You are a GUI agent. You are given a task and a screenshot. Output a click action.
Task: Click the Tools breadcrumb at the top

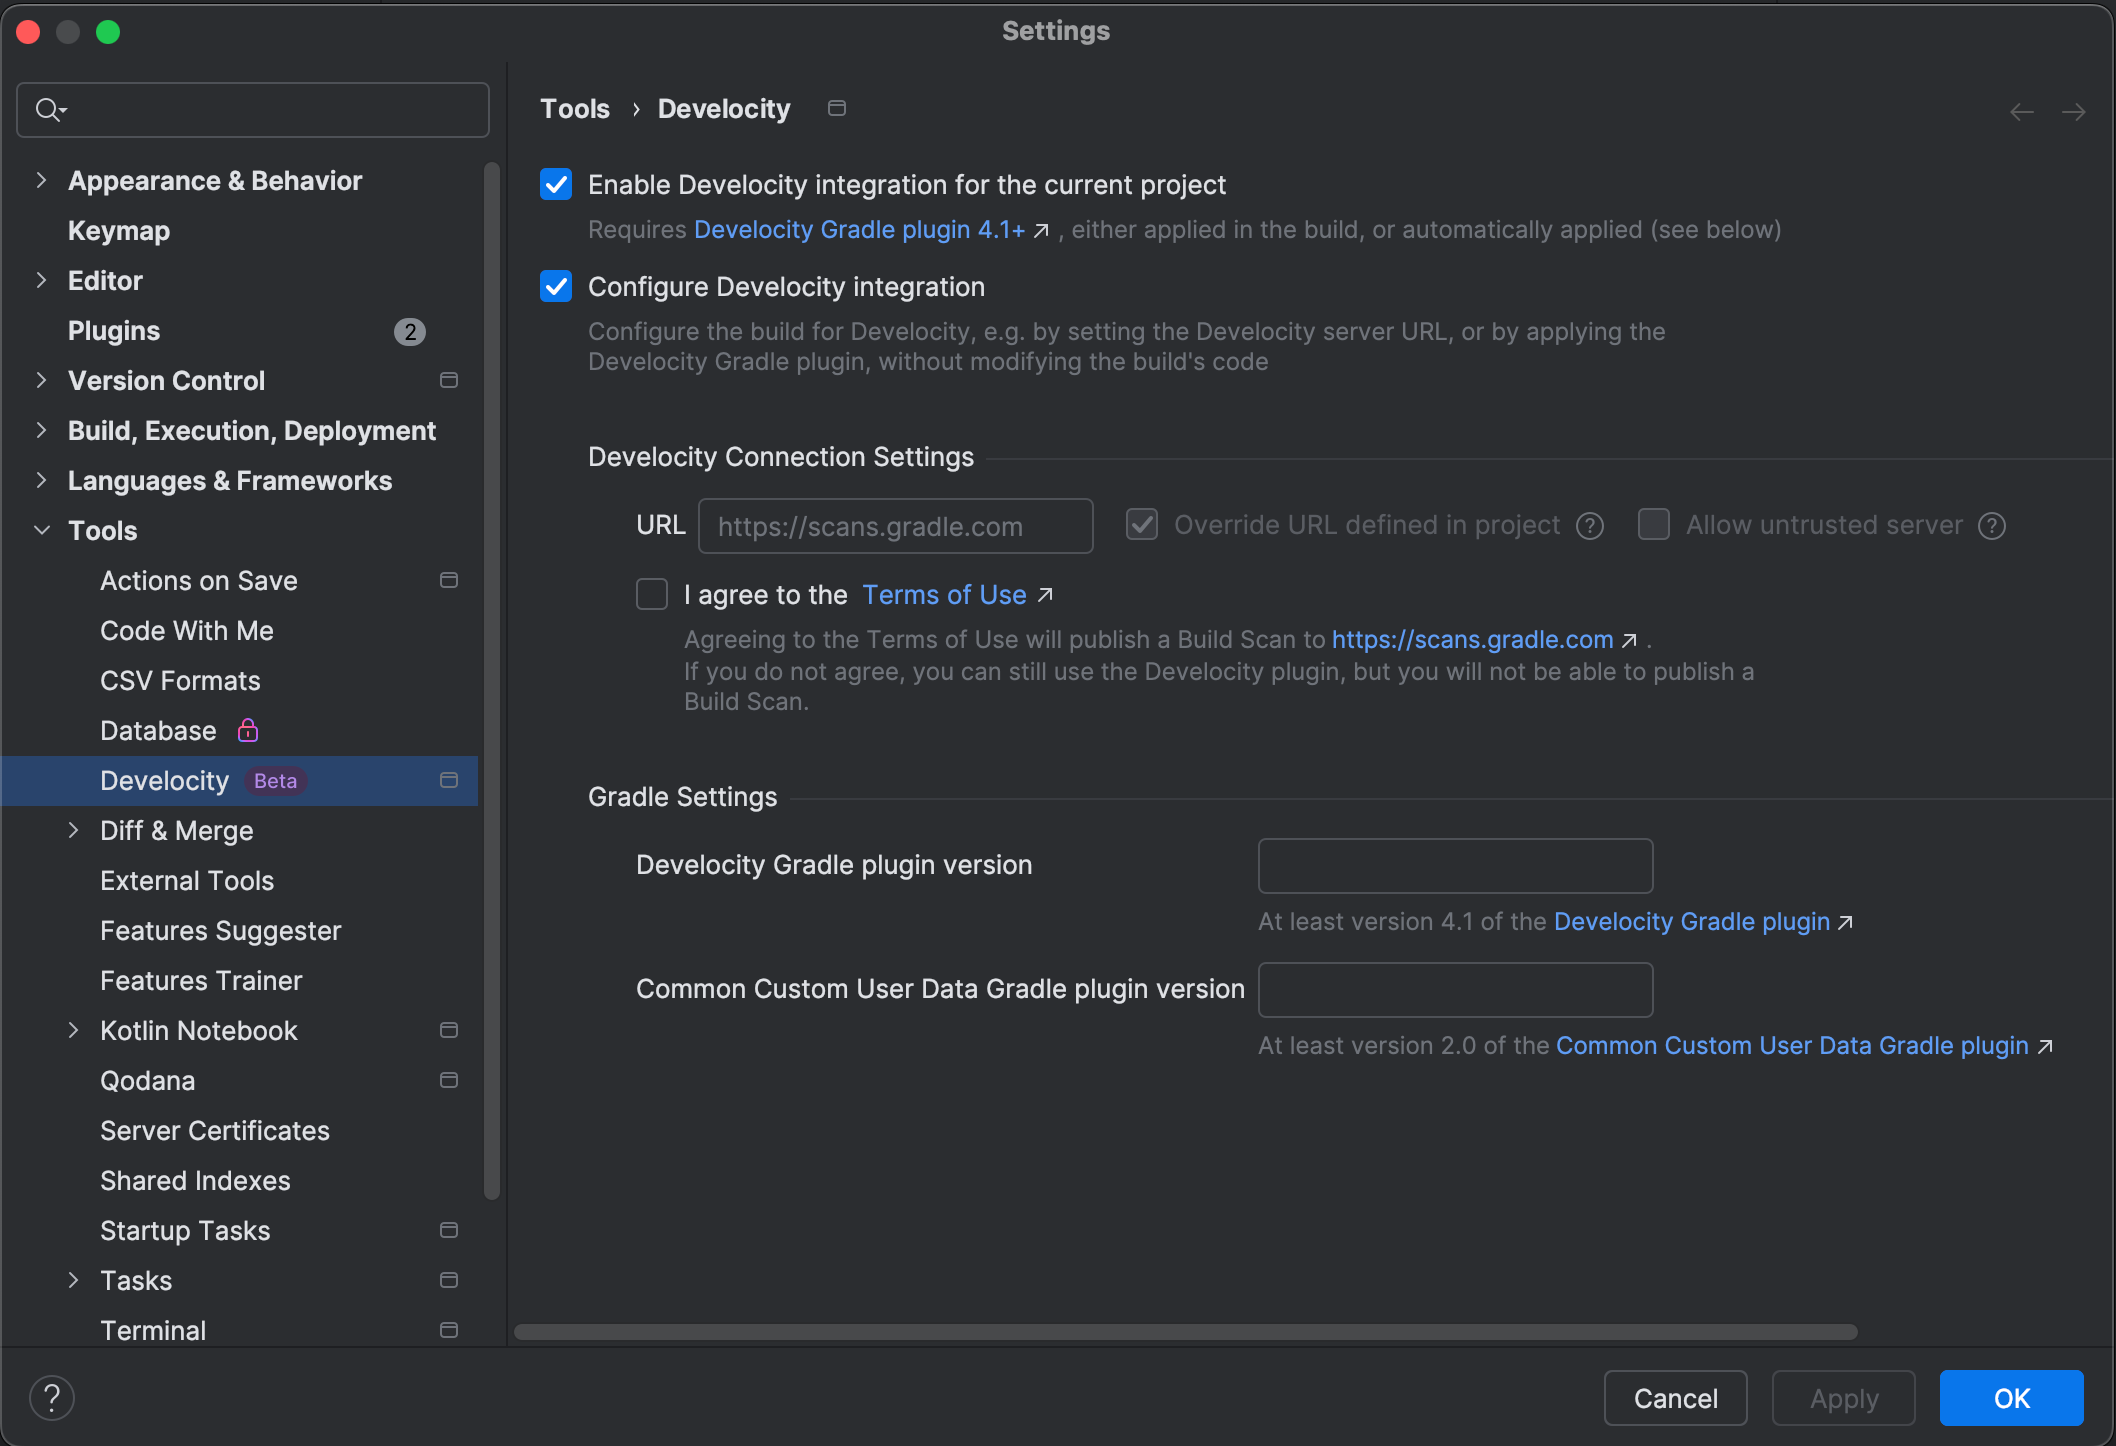575,108
